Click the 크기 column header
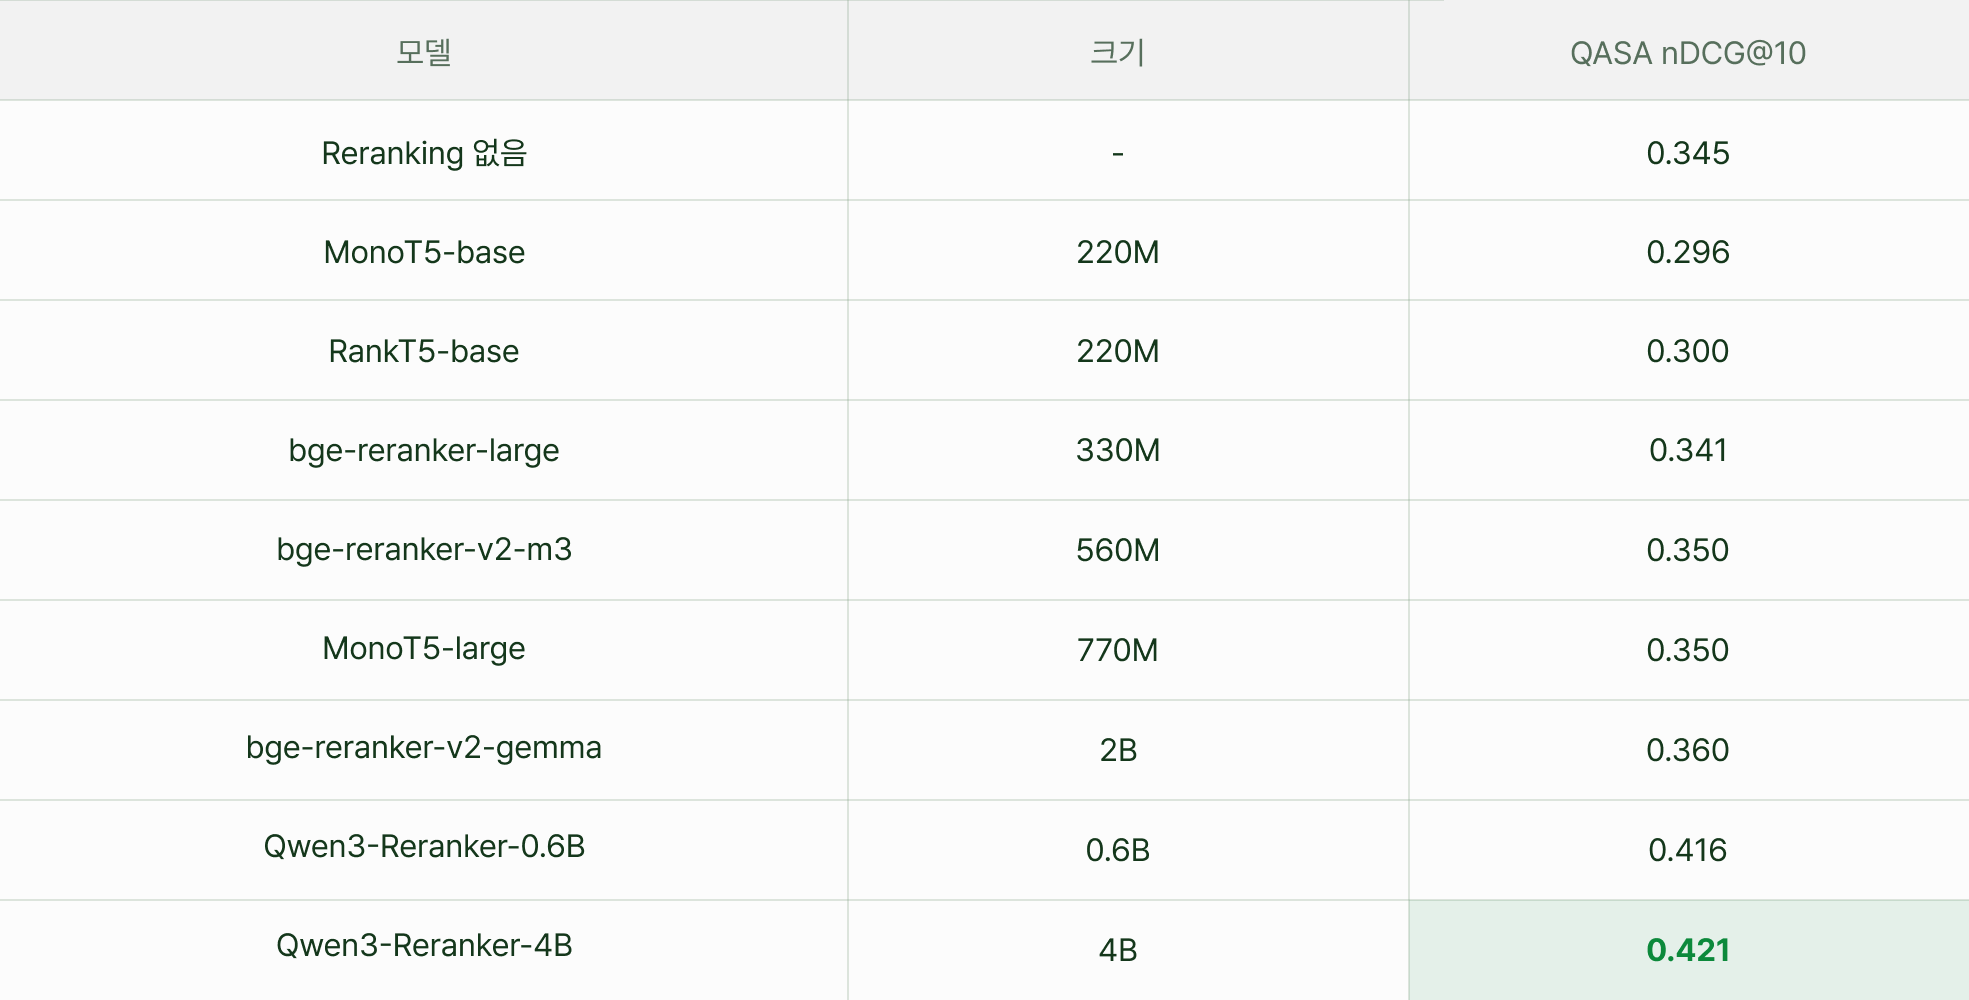The image size is (1969, 1000). [1118, 51]
